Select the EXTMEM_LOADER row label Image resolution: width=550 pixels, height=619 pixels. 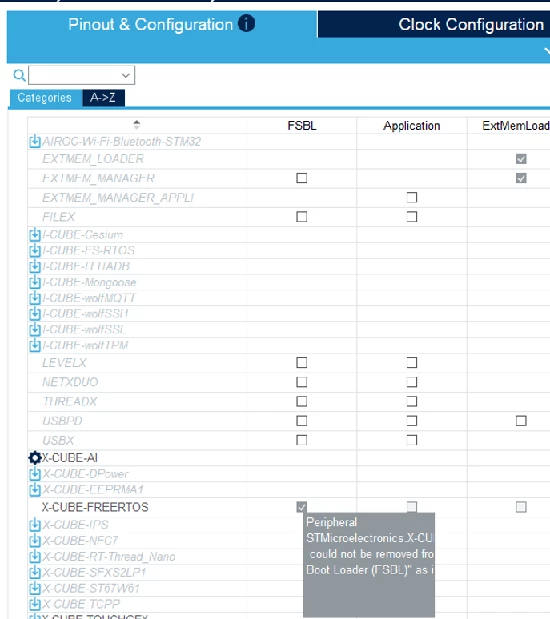(x=93, y=159)
